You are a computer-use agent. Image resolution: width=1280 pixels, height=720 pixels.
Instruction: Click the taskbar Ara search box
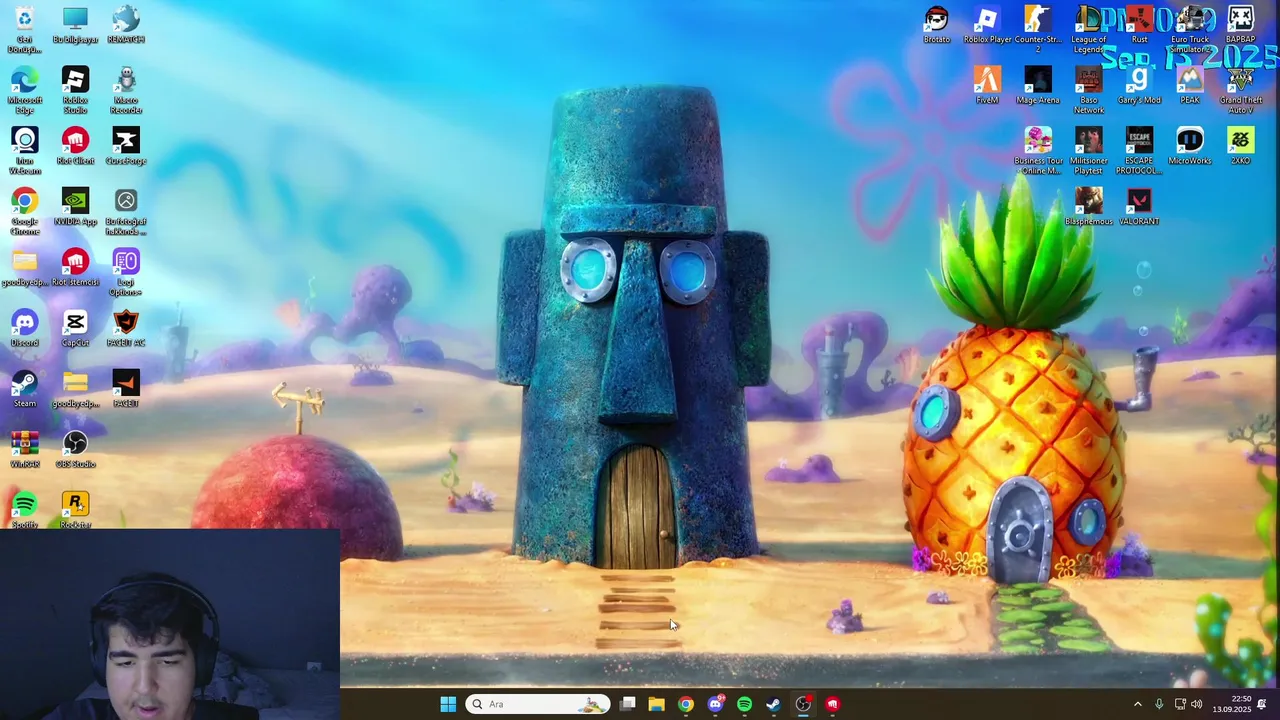pyautogui.click(x=538, y=704)
